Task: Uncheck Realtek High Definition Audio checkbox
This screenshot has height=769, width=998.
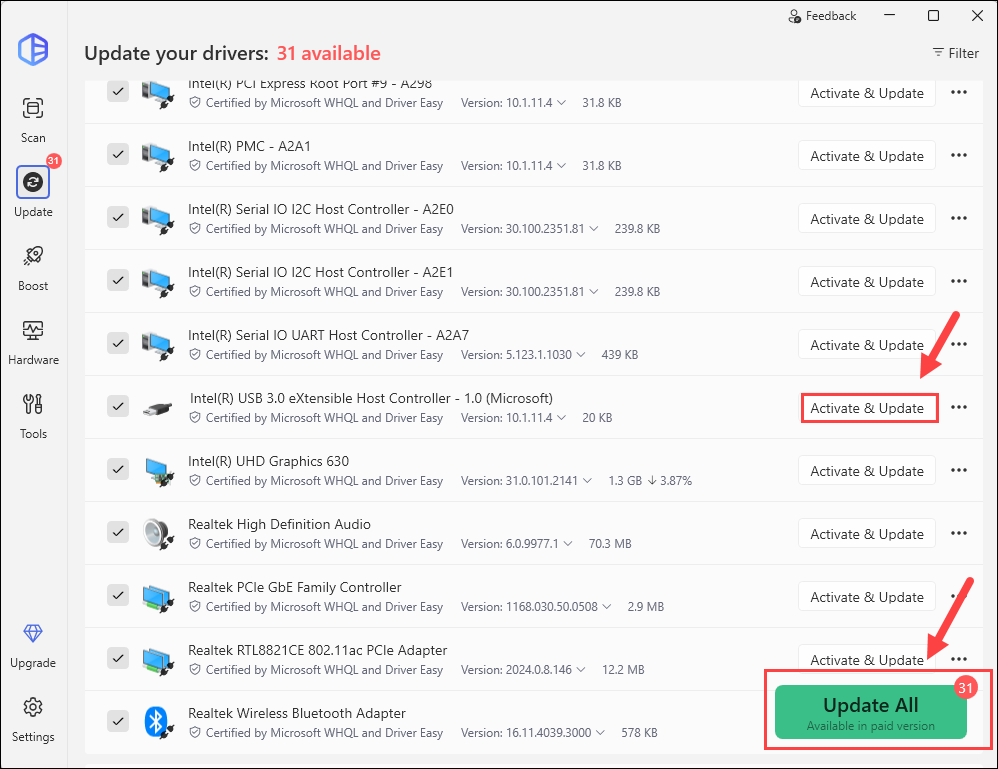Action: 118,532
